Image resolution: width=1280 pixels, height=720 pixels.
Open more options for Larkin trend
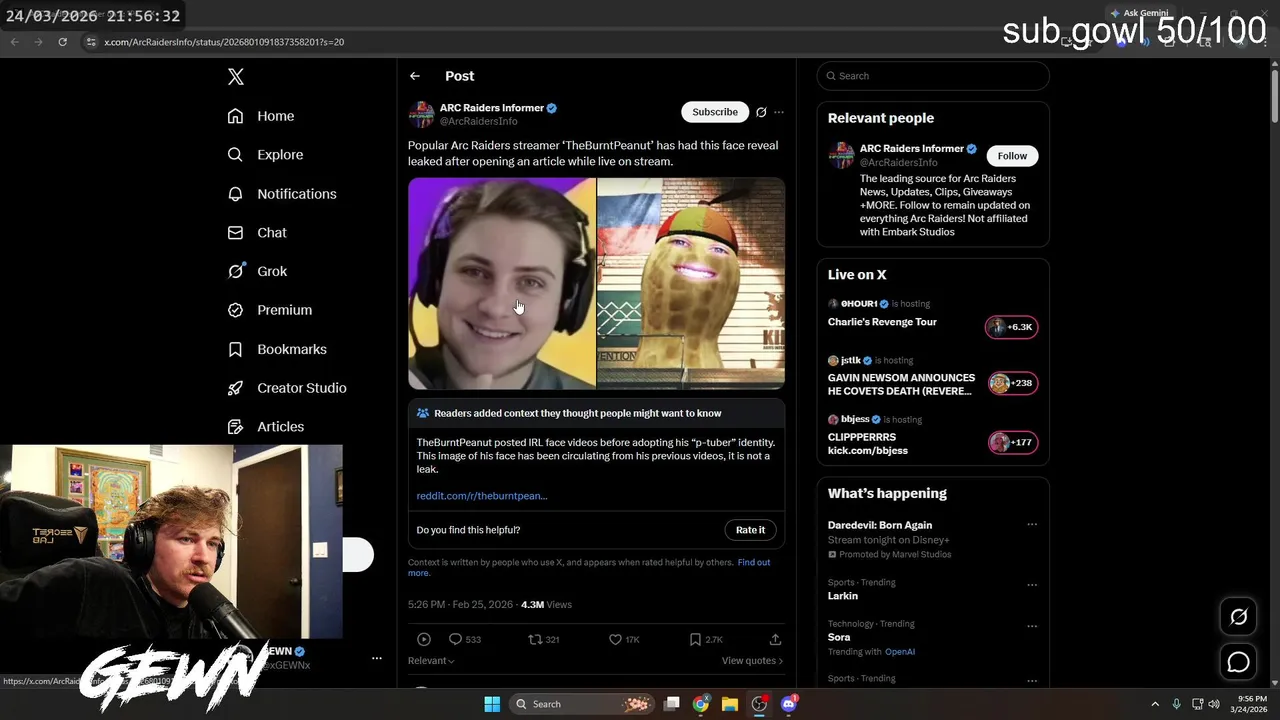(x=1032, y=584)
